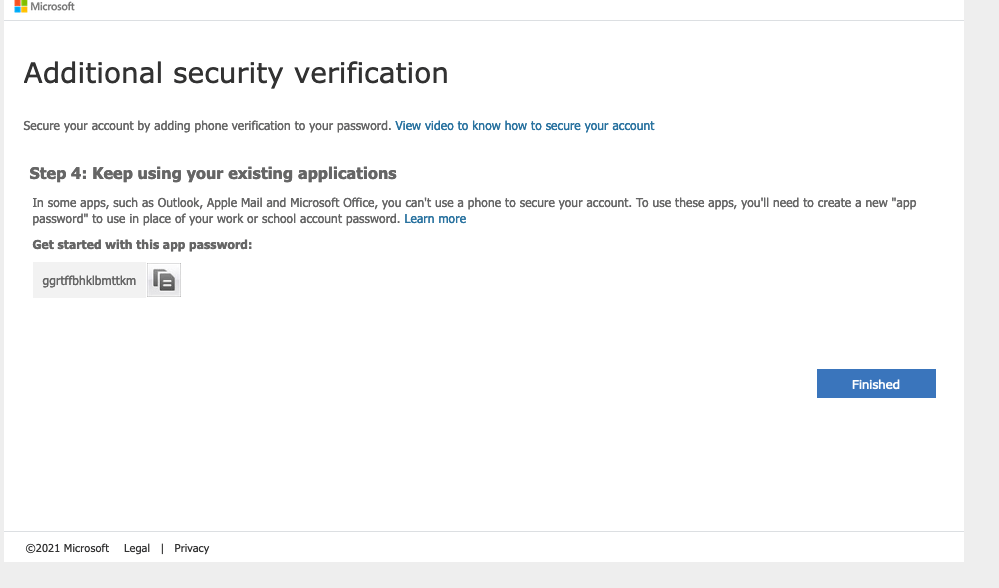Click the Finished button
999x588 pixels.
[x=876, y=384]
